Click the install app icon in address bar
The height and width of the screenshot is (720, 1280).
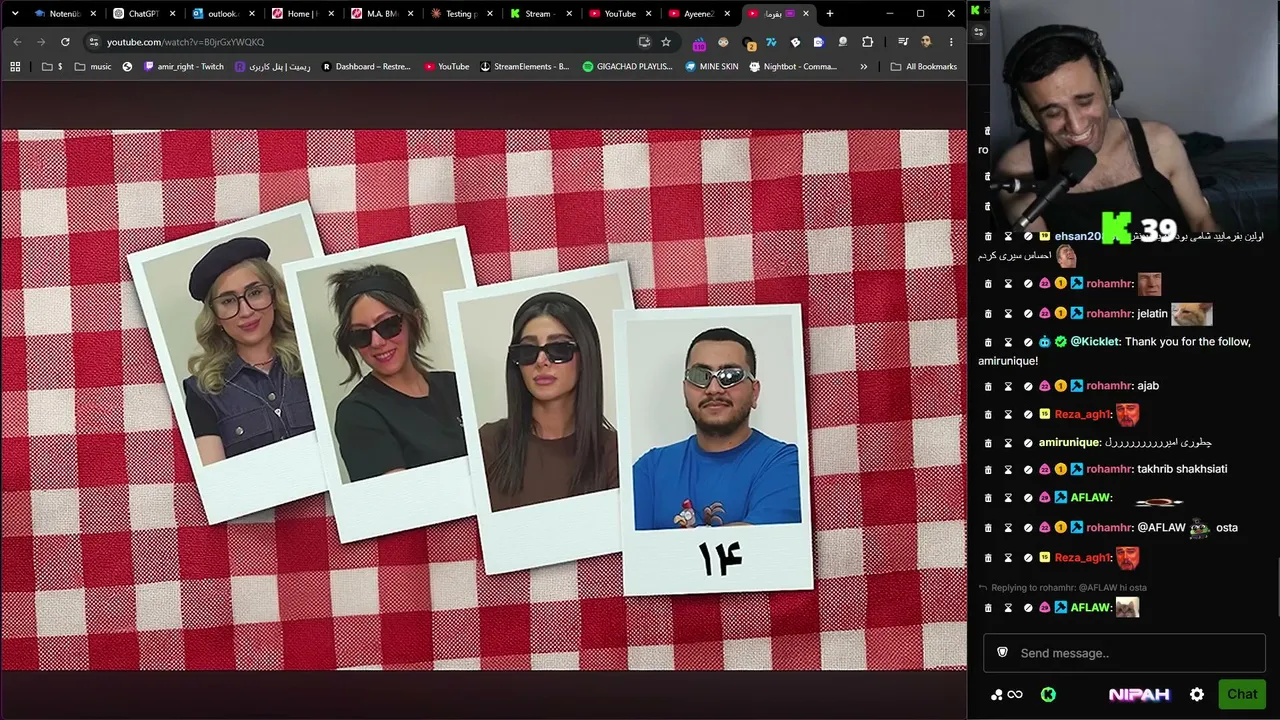[x=644, y=42]
